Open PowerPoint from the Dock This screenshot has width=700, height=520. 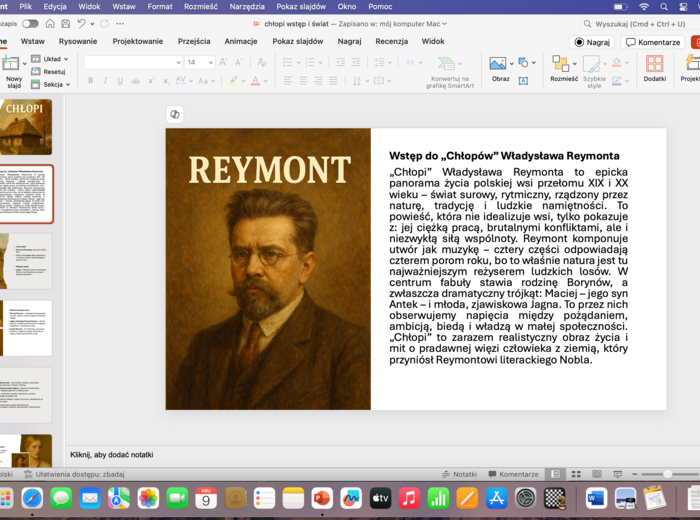[322, 497]
